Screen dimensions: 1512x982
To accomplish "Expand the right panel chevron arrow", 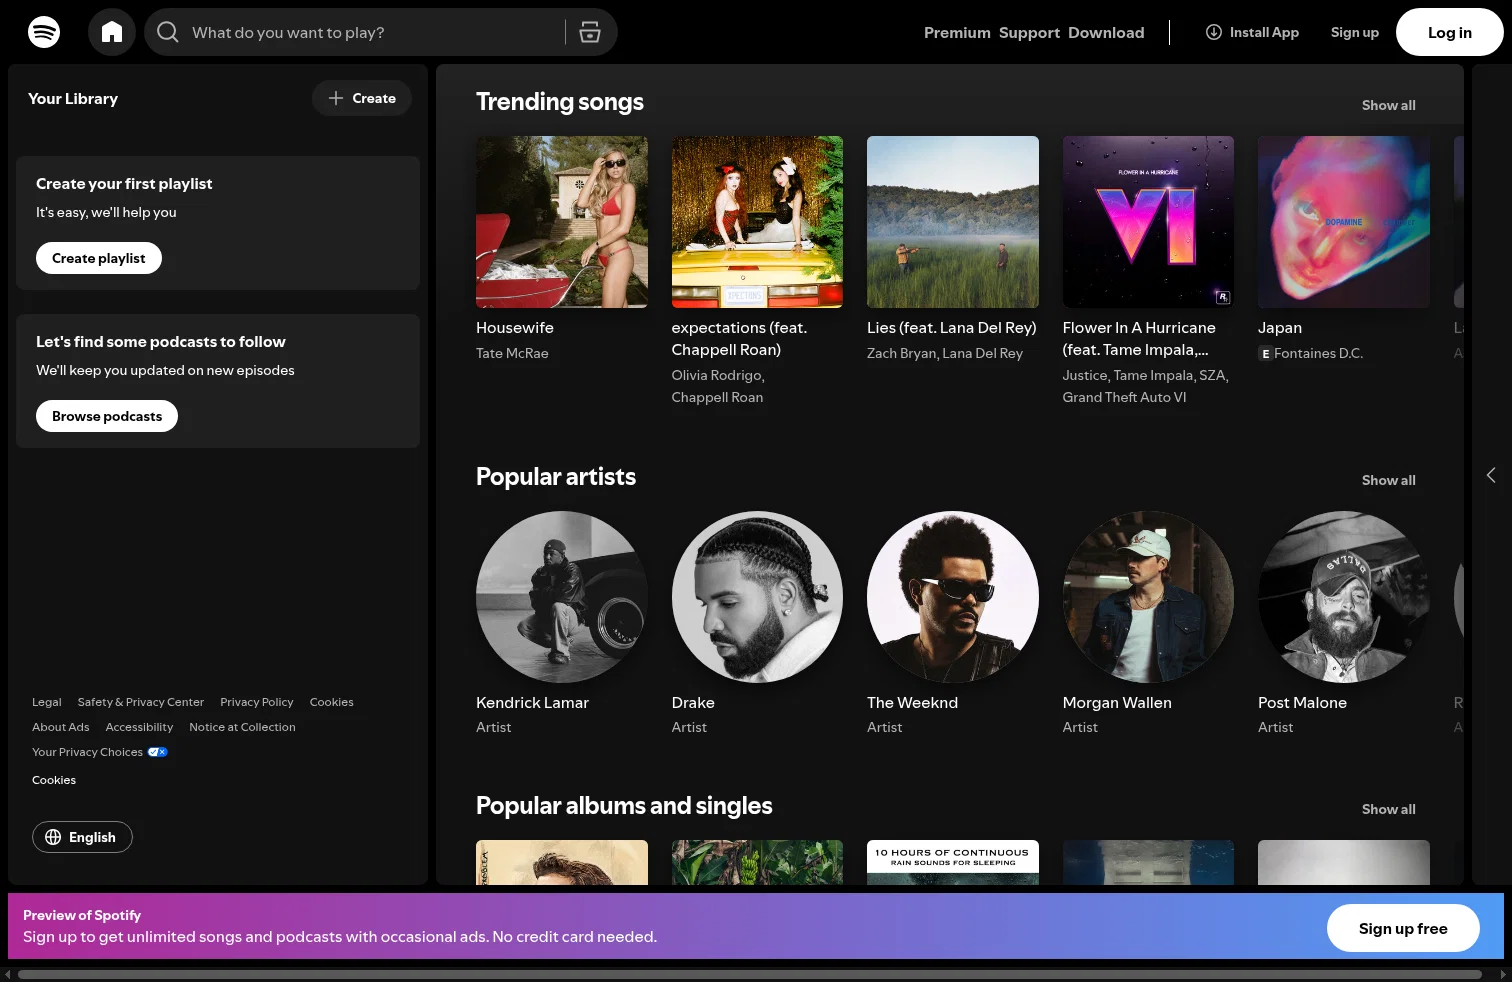I will pyautogui.click(x=1491, y=475).
